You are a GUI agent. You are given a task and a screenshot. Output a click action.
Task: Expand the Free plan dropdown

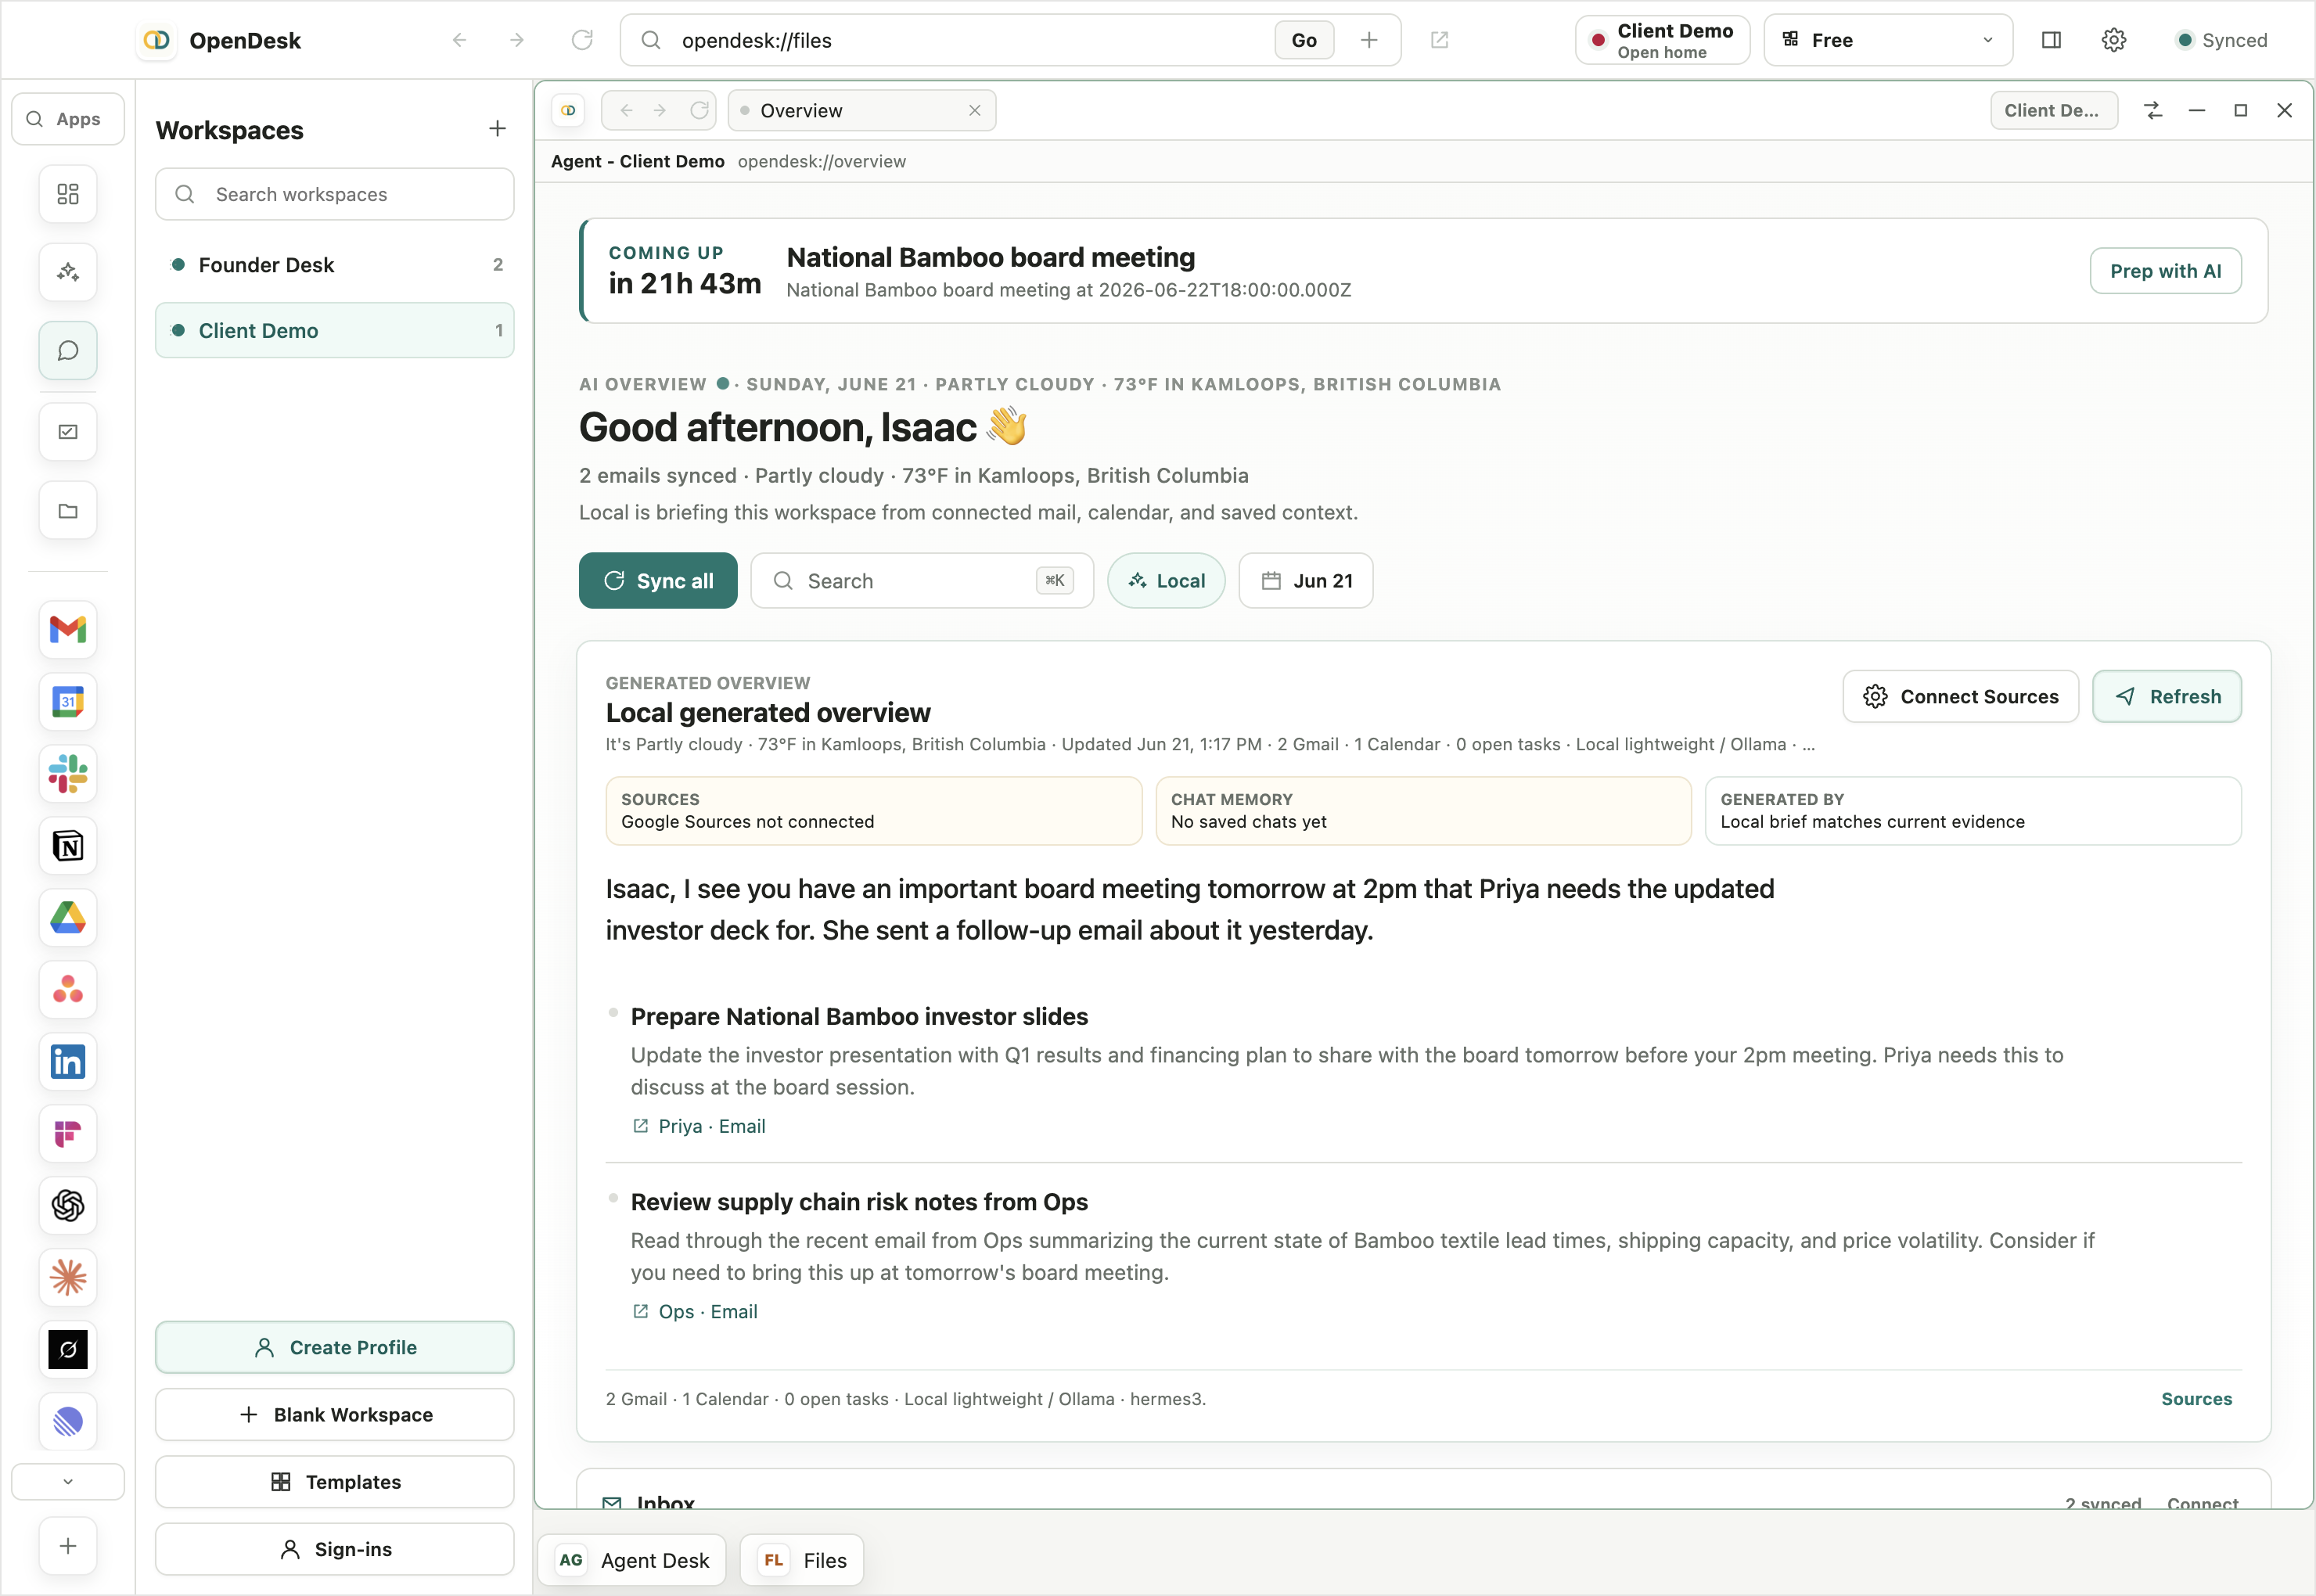pyautogui.click(x=1888, y=40)
